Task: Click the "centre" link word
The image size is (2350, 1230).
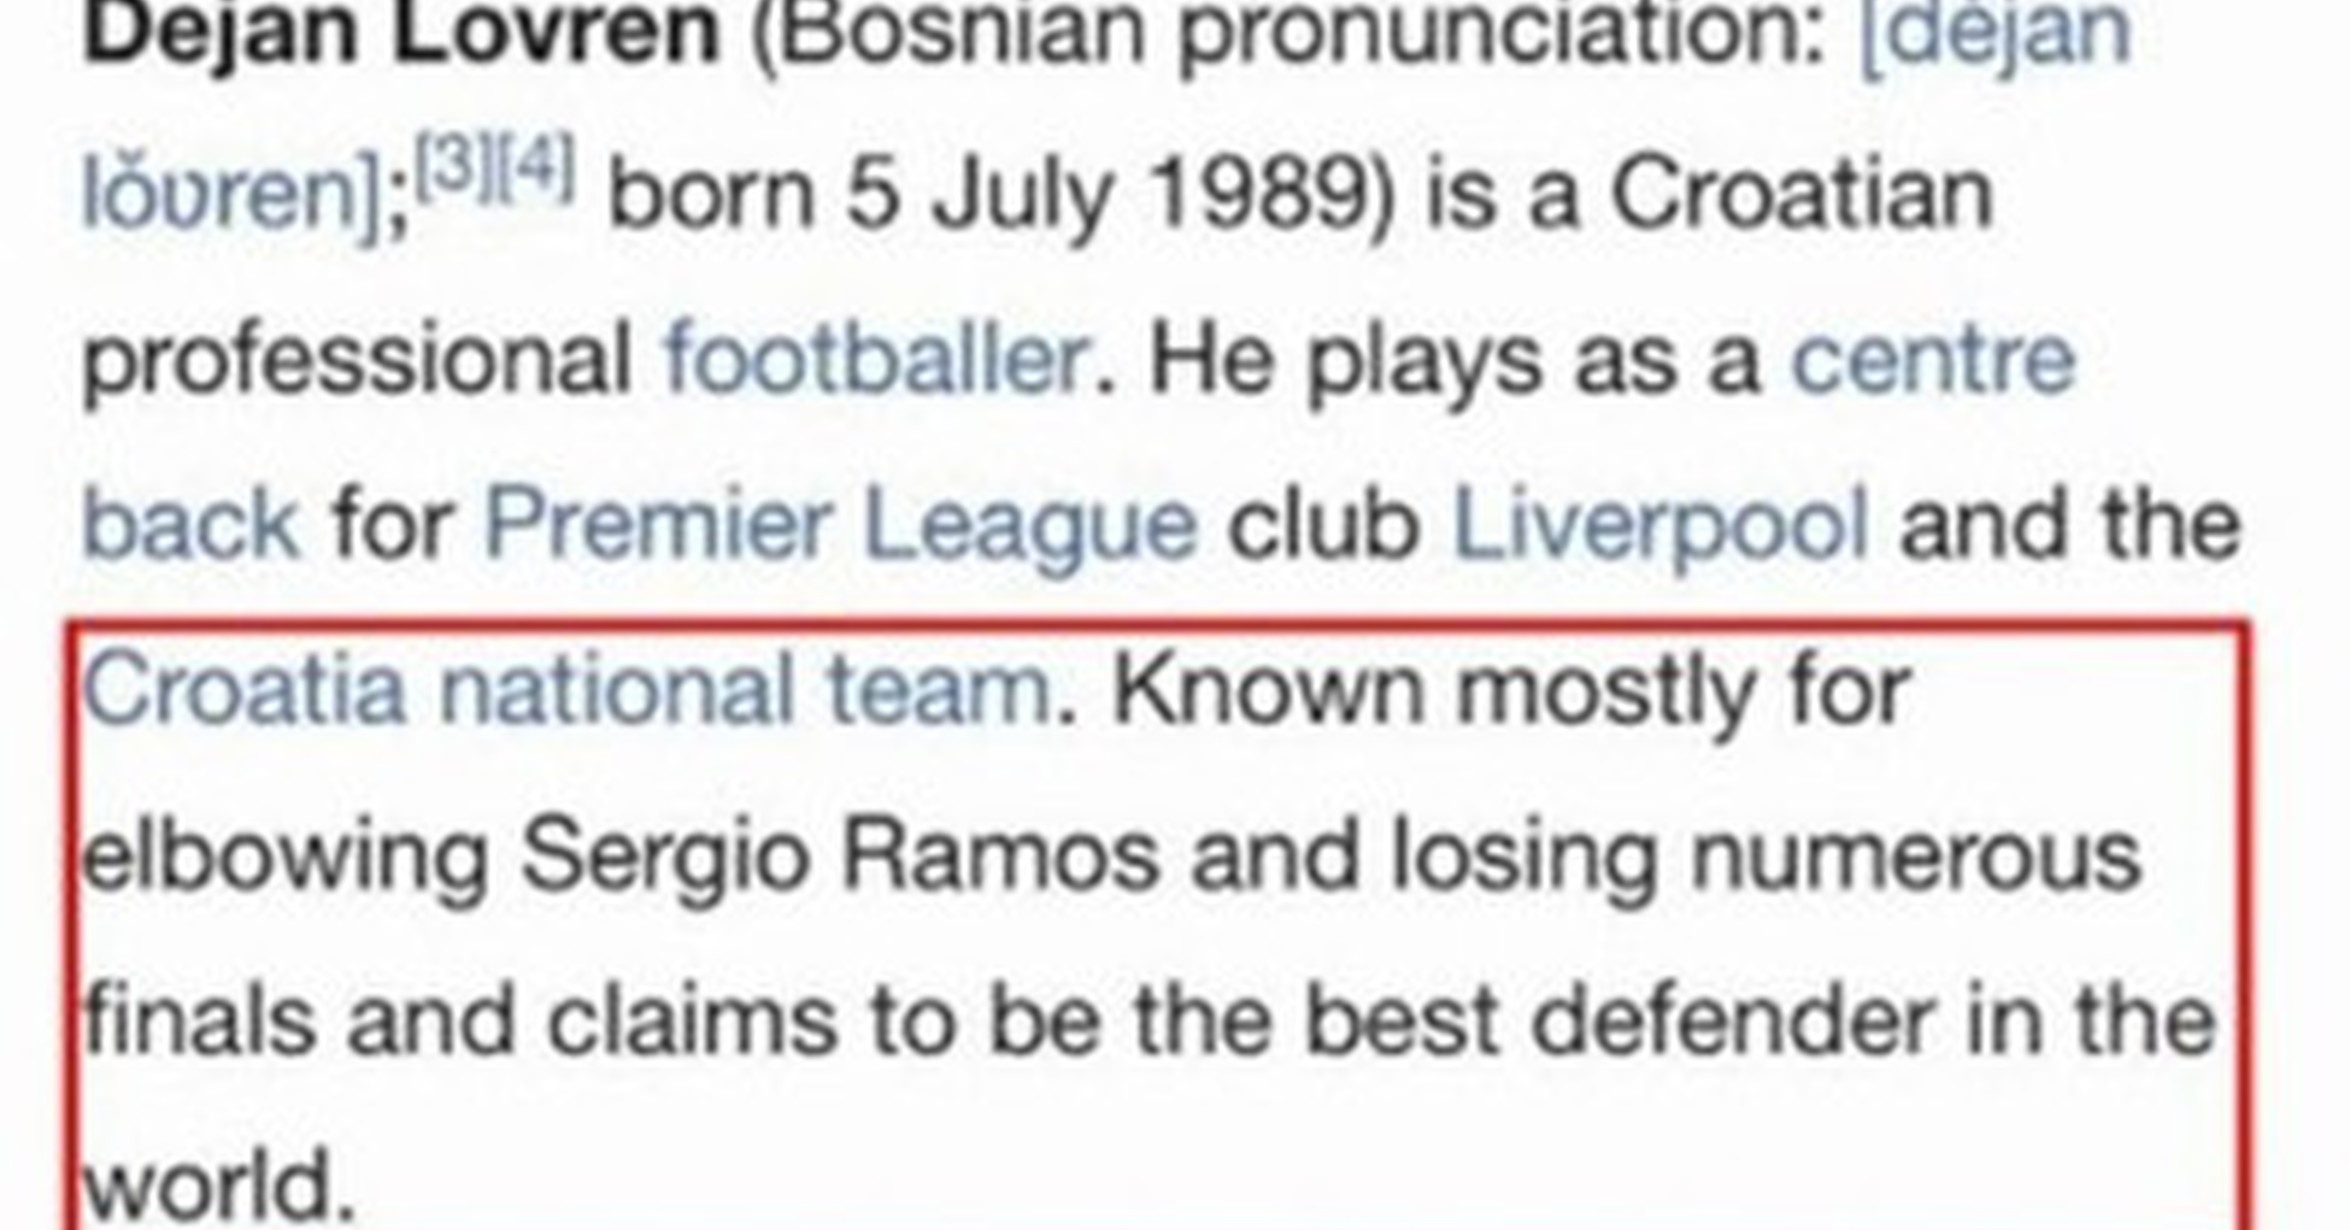Action: 1932,358
